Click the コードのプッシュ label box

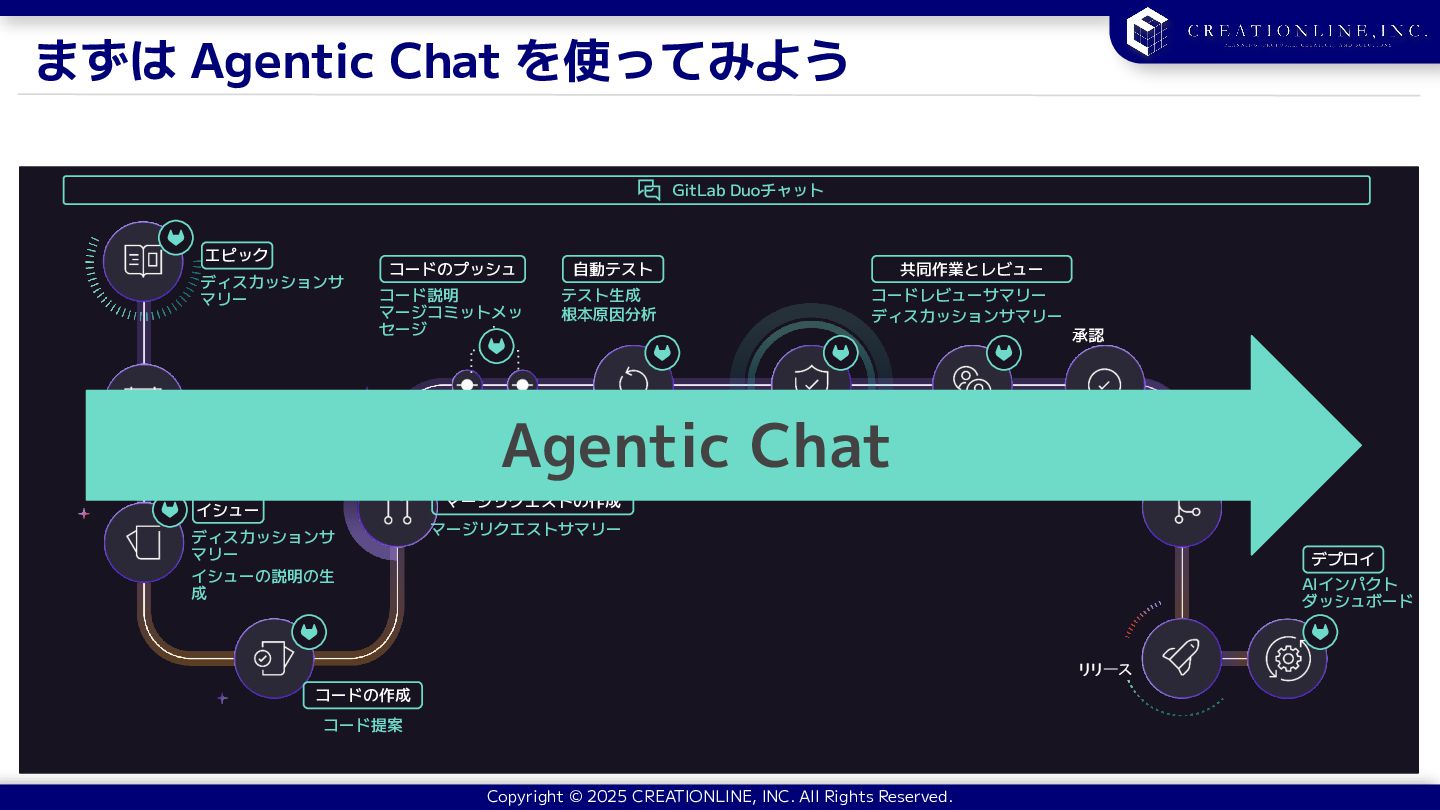452,269
